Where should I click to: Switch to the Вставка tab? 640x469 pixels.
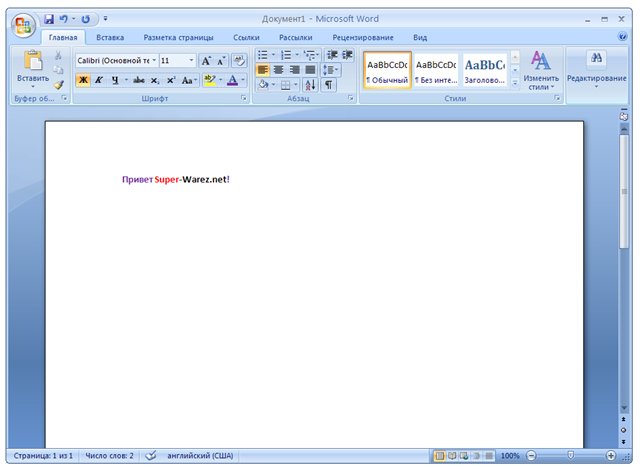click(110, 37)
